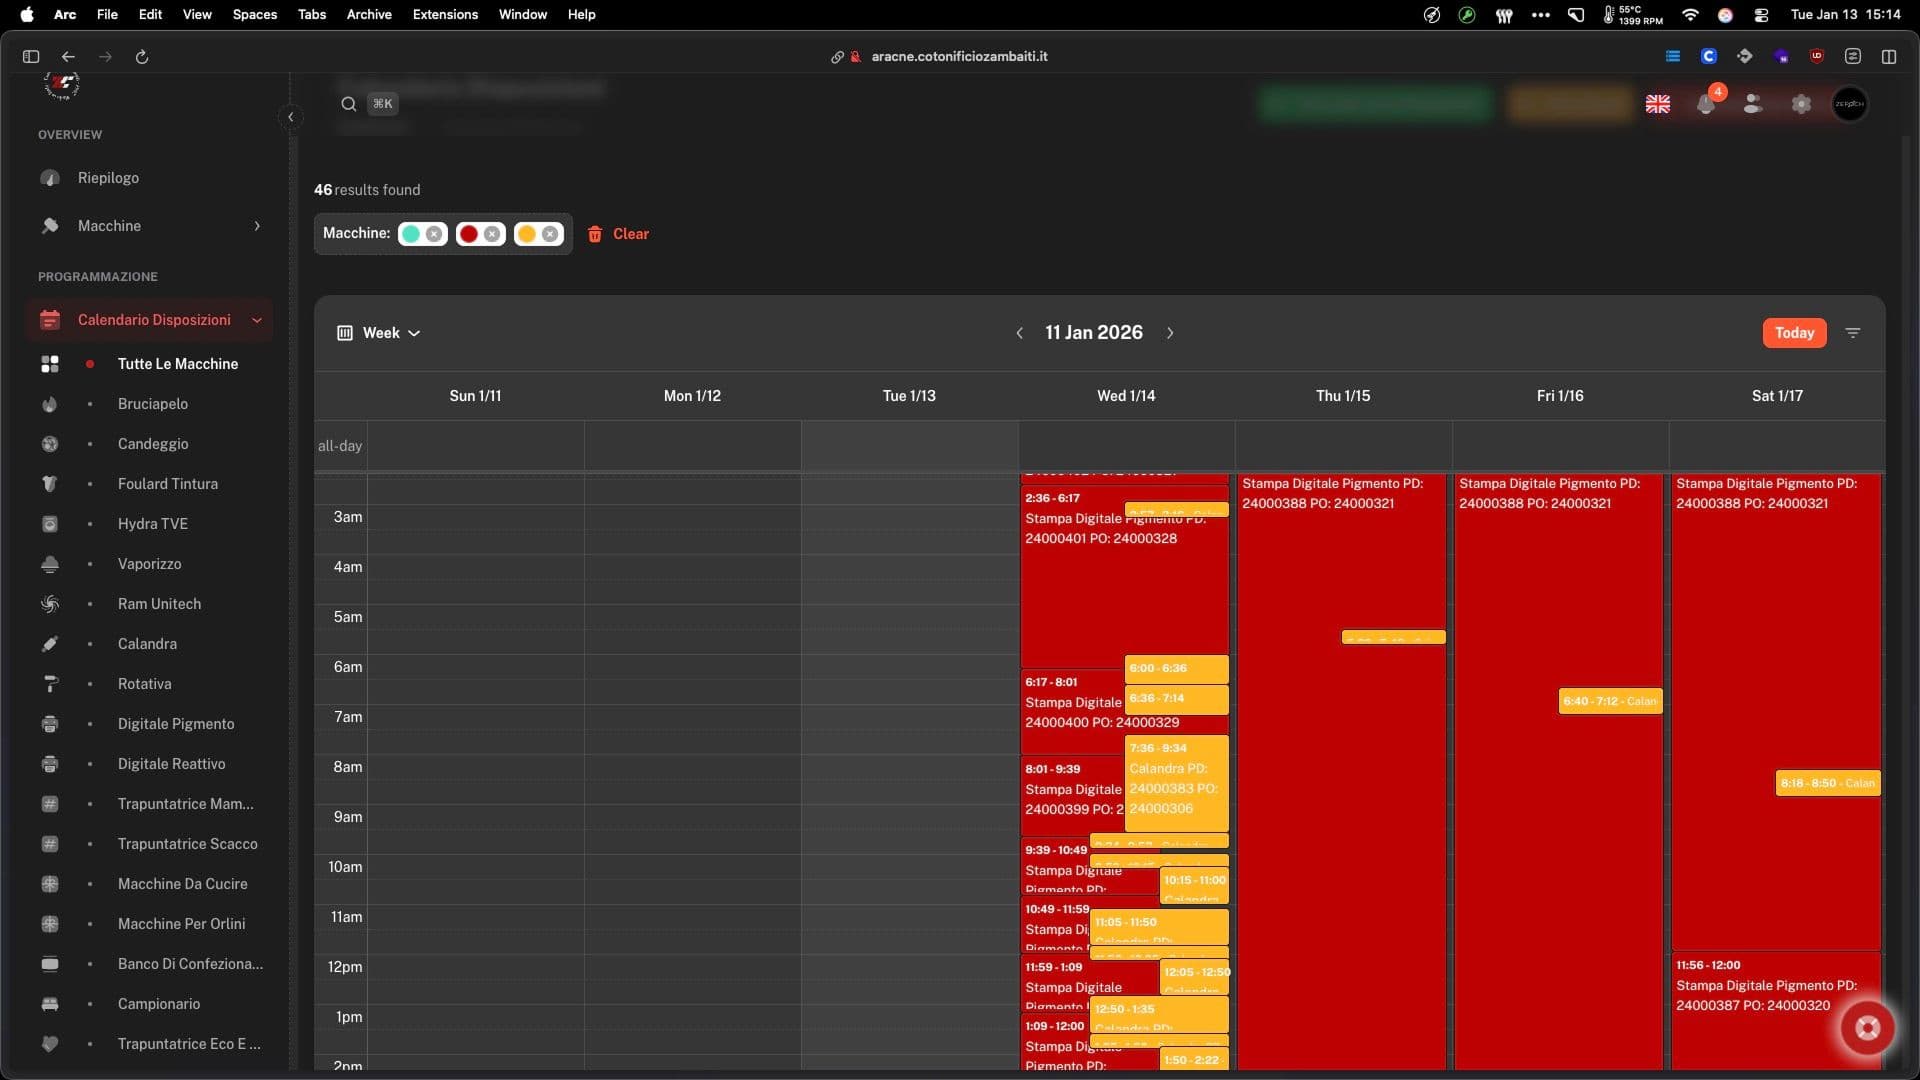This screenshot has height=1080, width=1920.
Task: Collapse the Calendario Disposizioni section
Action: pos(257,320)
